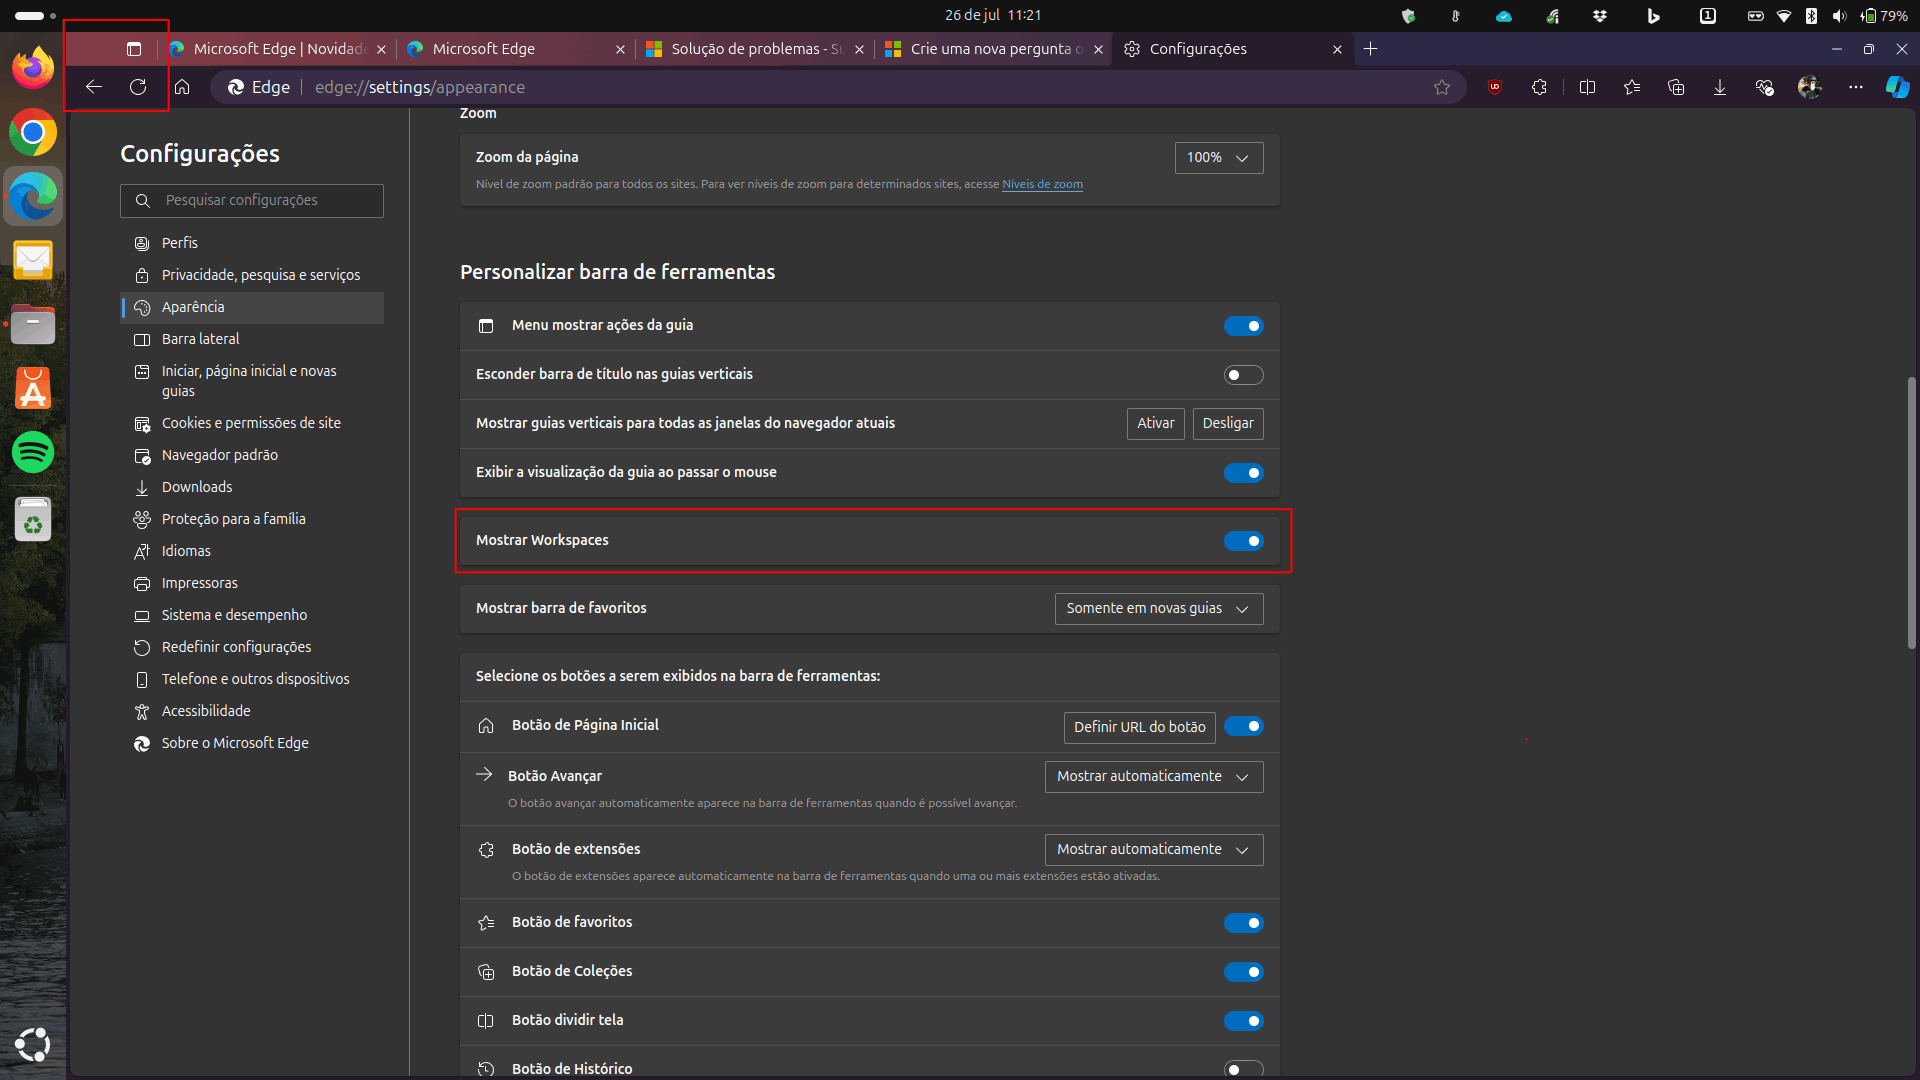1920x1080 pixels.
Task: Expand the Botão de extensões dropdown
Action: (x=1153, y=848)
